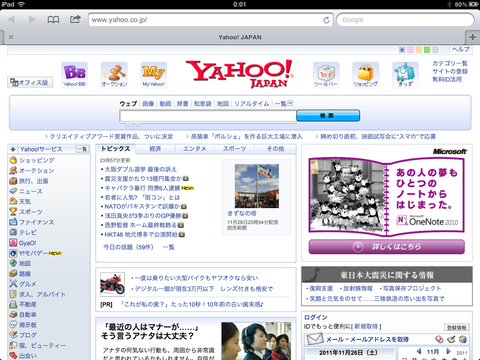Click the 詳しくはこちら purple button

pyautogui.click(x=387, y=247)
